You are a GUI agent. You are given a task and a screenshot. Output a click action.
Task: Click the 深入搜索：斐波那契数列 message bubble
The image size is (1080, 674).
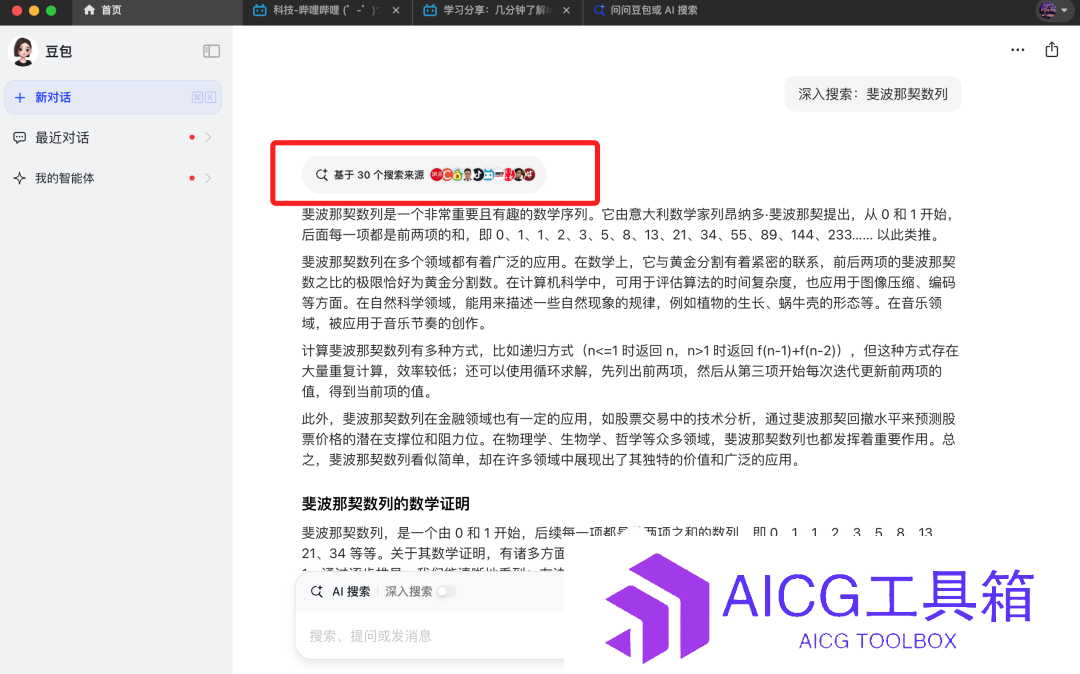click(873, 94)
